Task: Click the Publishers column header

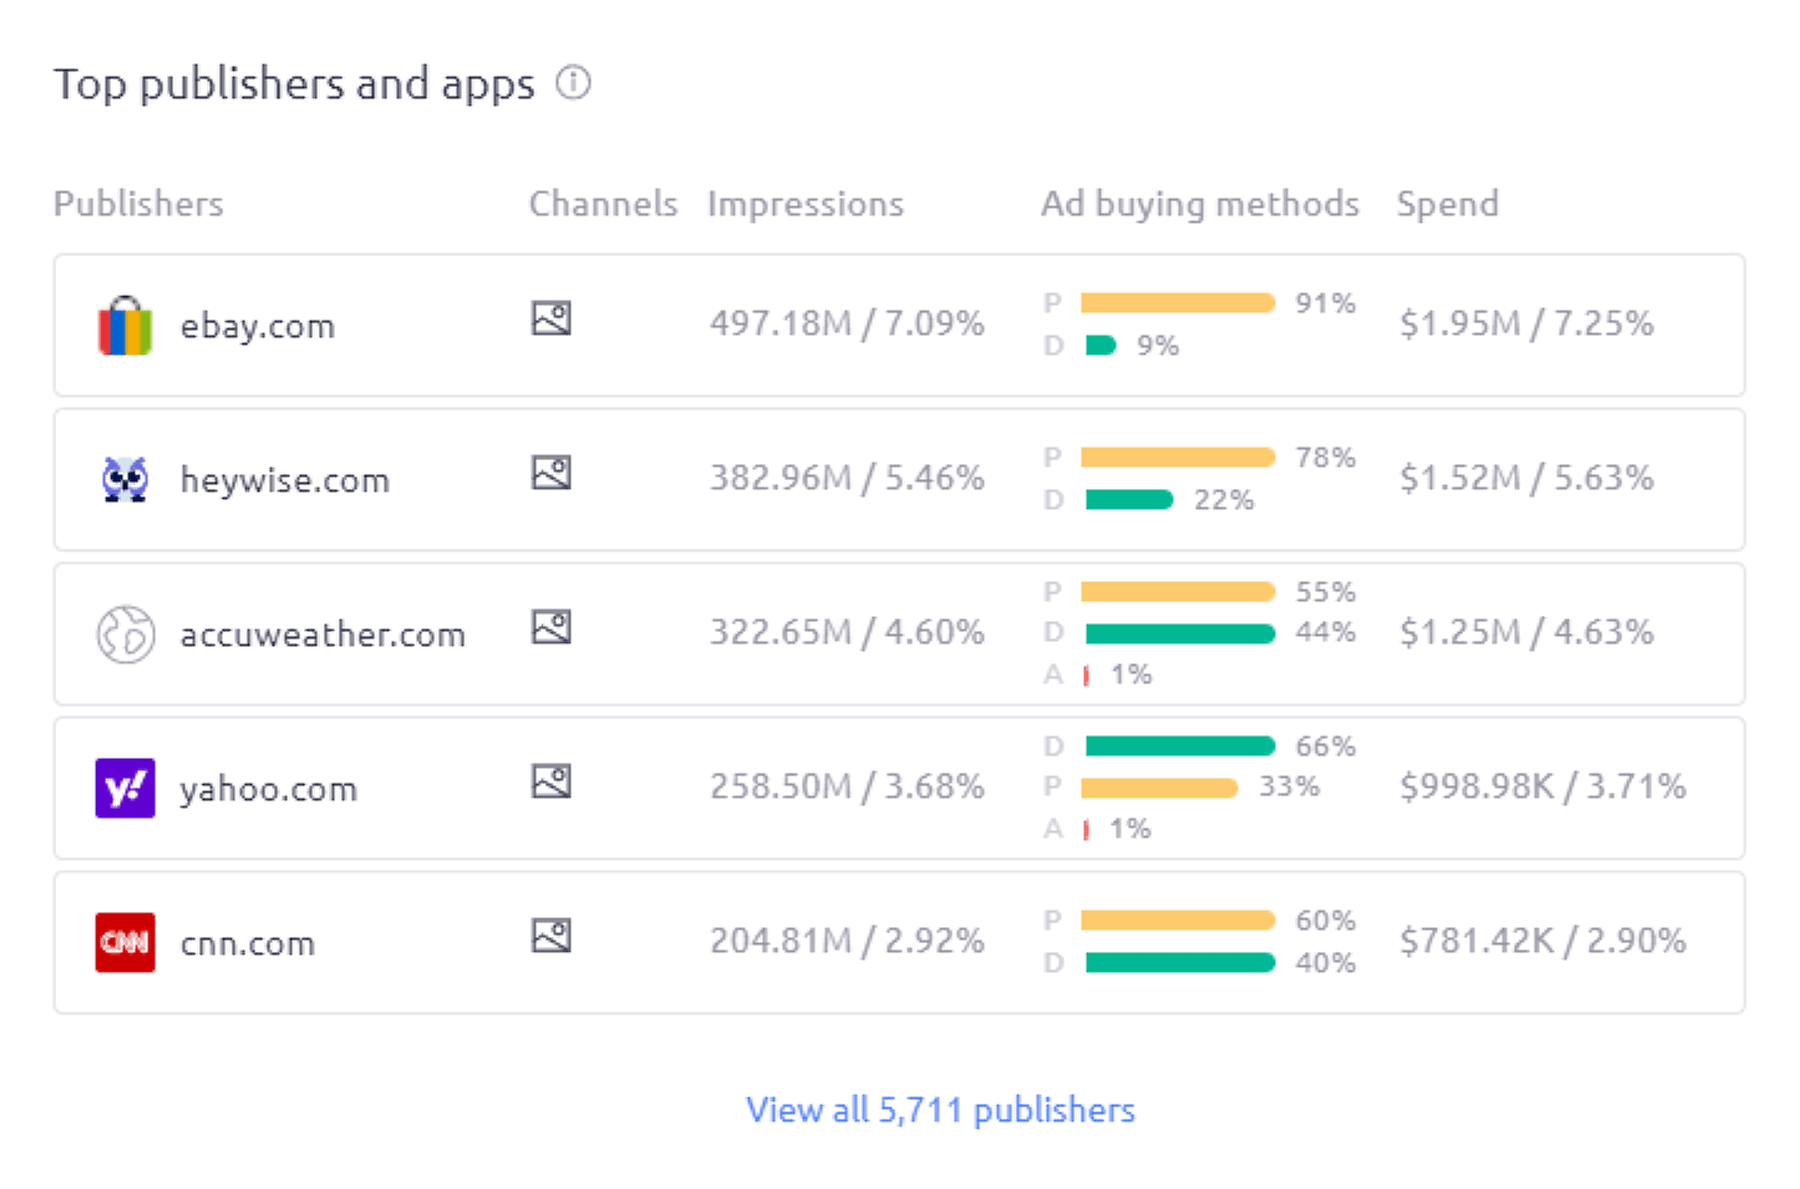Action: pyautogui.click(x=138, y=204)
